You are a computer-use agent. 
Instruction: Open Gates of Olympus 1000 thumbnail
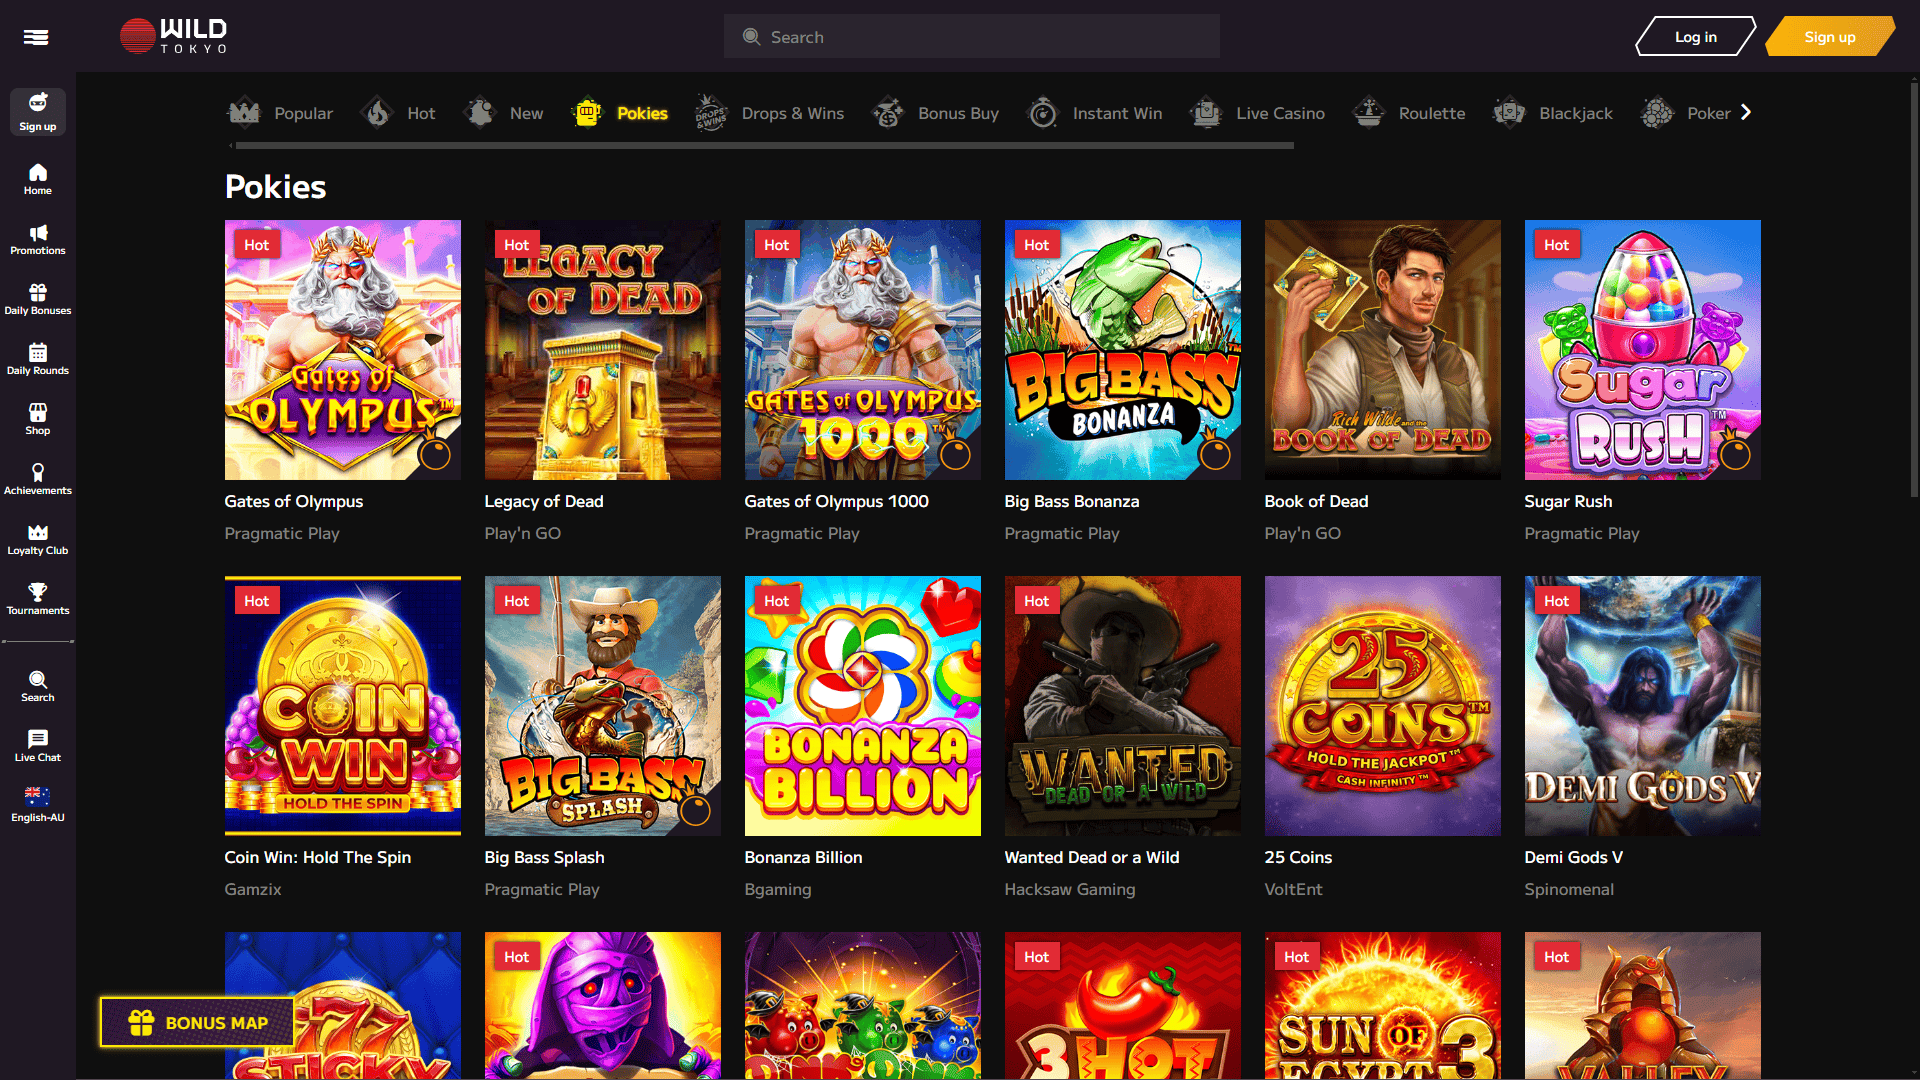click(863, 350)
